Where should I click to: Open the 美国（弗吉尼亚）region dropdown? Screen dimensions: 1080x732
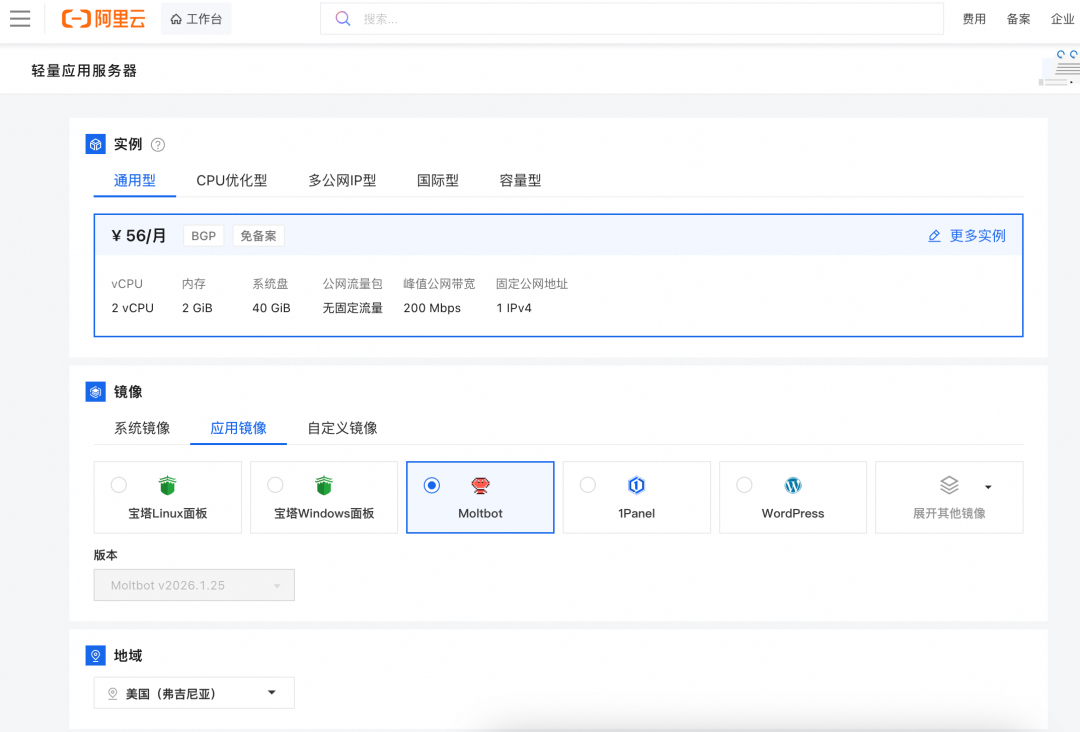(193, 692)
